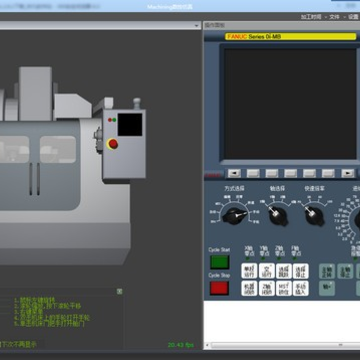Click the red indicator light on pendant

(x=110, y=120)
